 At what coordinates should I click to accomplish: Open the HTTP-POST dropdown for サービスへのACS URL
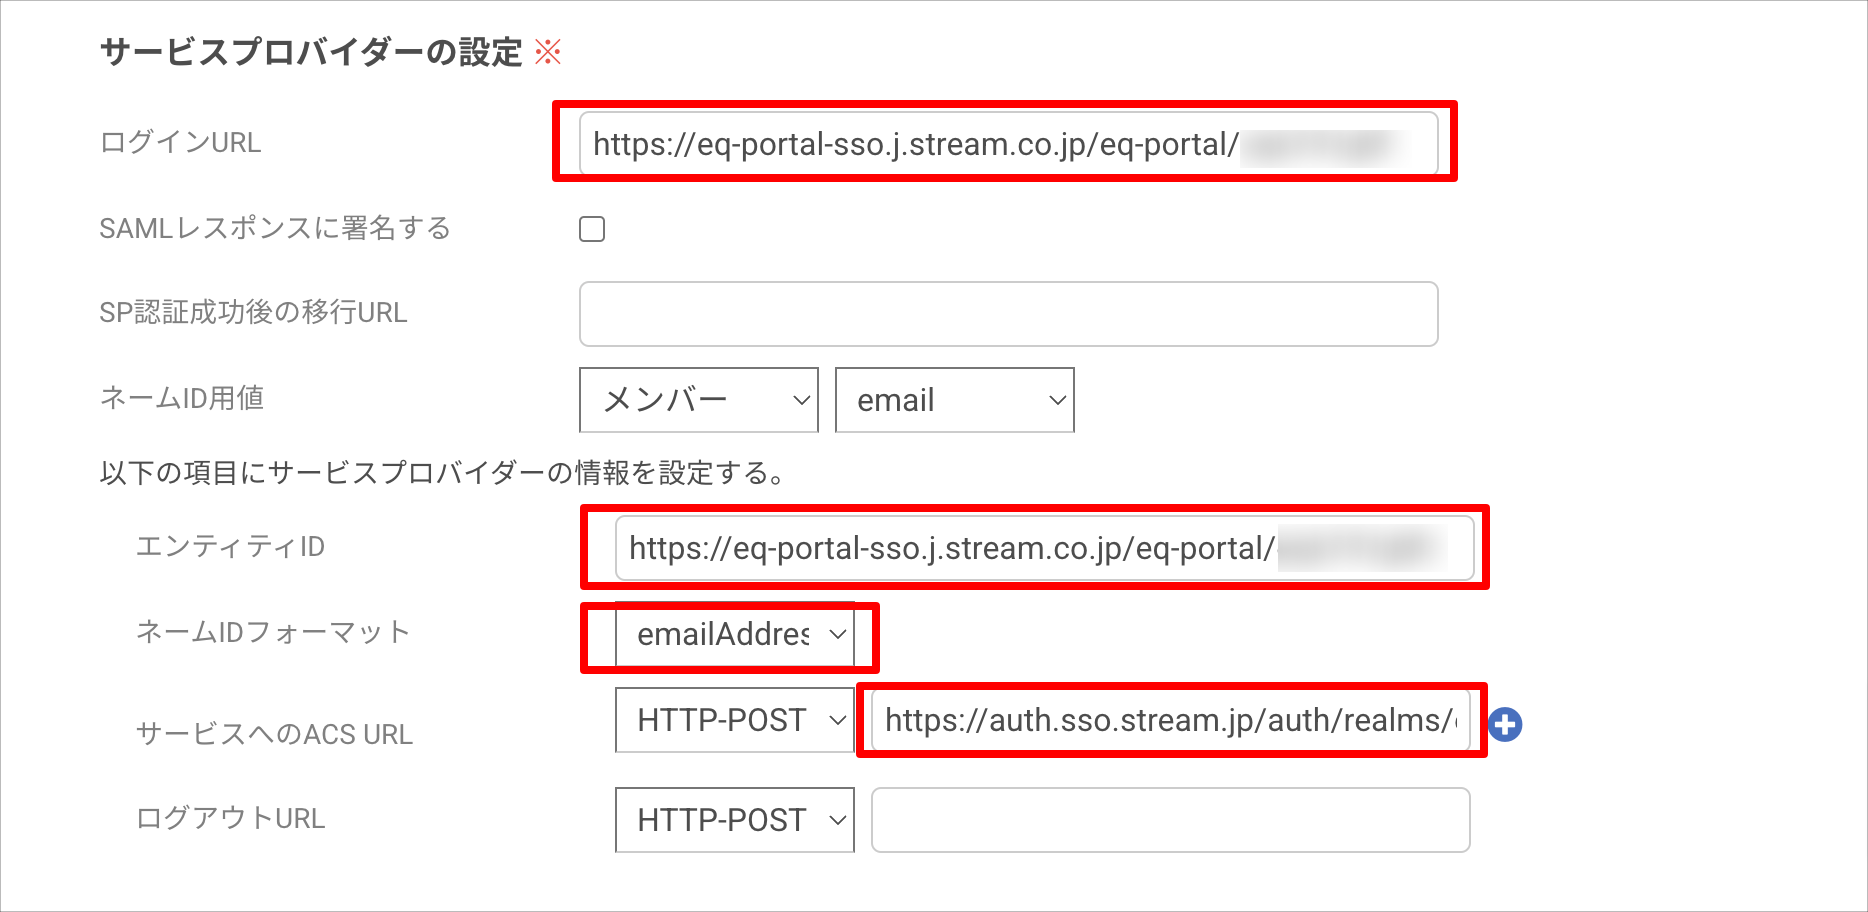[x=735, y=720]
